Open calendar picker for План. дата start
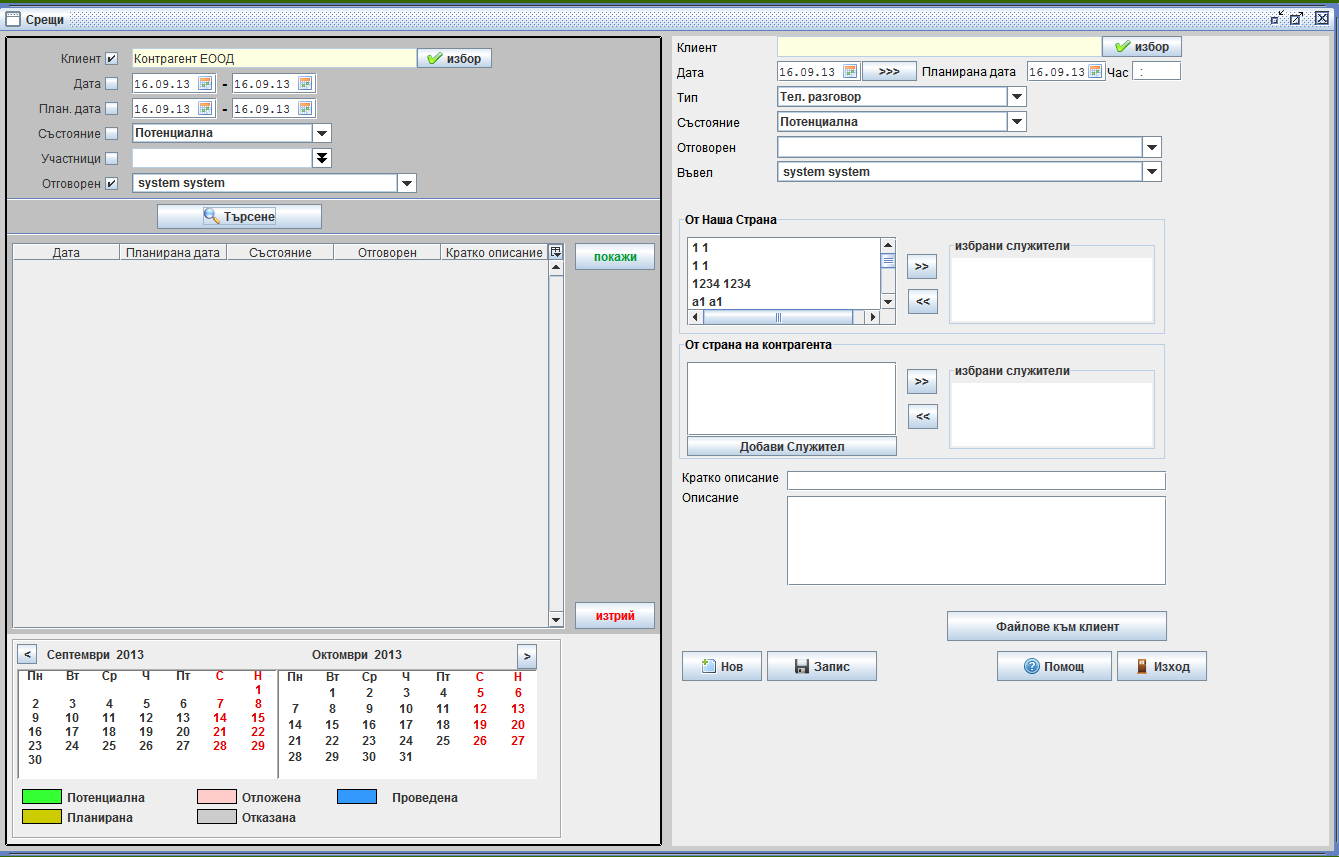Viewport: 1339px width, 857px height. (205, 109)
